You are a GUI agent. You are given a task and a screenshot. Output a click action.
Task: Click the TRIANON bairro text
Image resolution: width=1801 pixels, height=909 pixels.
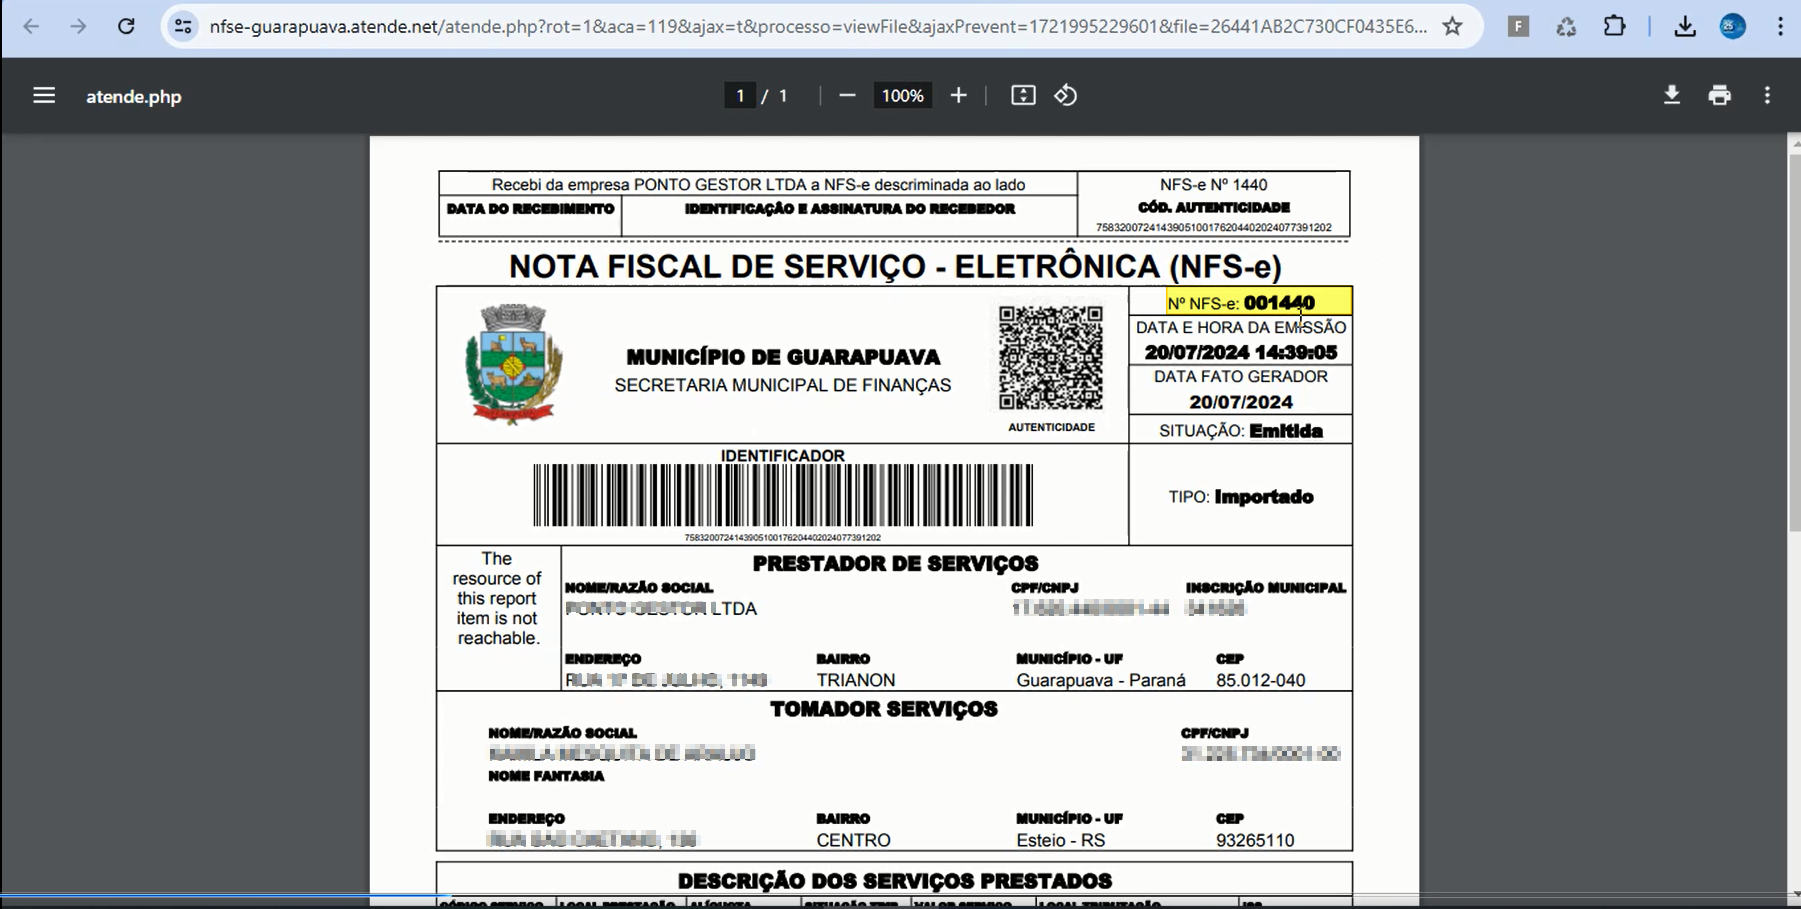[856, 680]
